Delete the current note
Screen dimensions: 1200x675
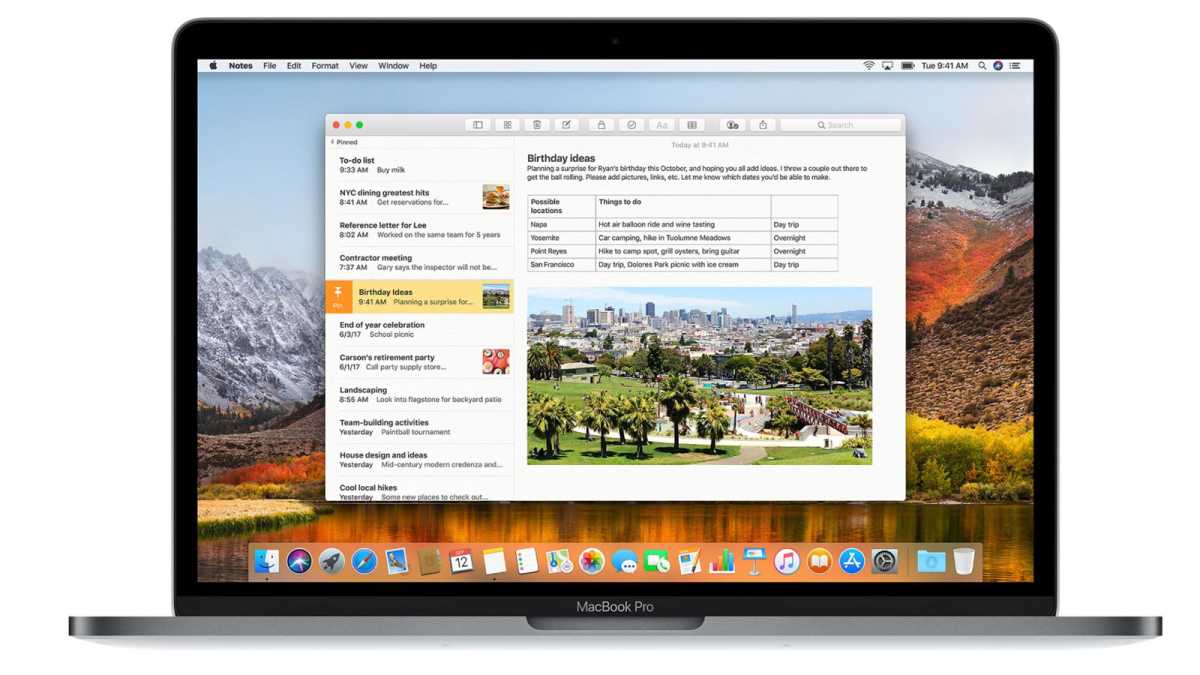(537, 124)
